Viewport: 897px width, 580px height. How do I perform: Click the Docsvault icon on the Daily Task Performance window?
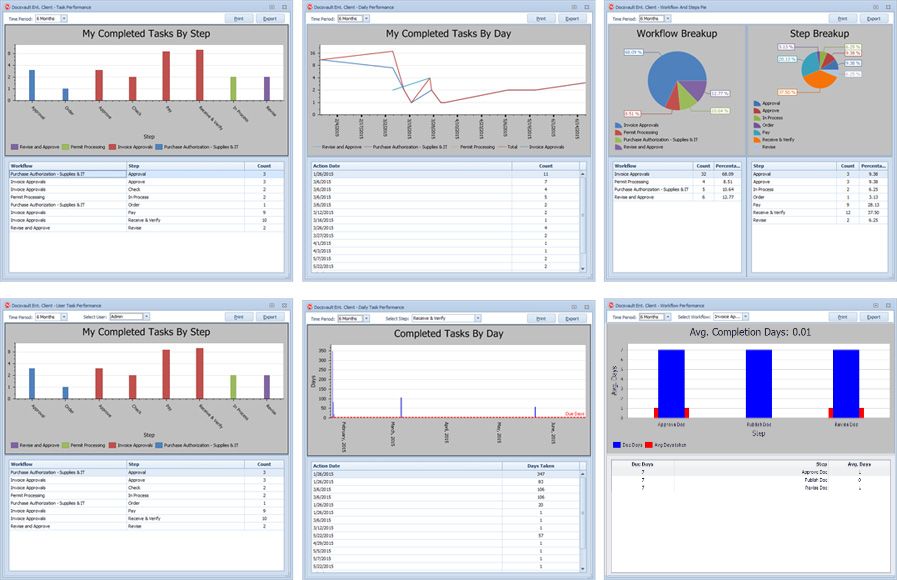tap(311, 304)
